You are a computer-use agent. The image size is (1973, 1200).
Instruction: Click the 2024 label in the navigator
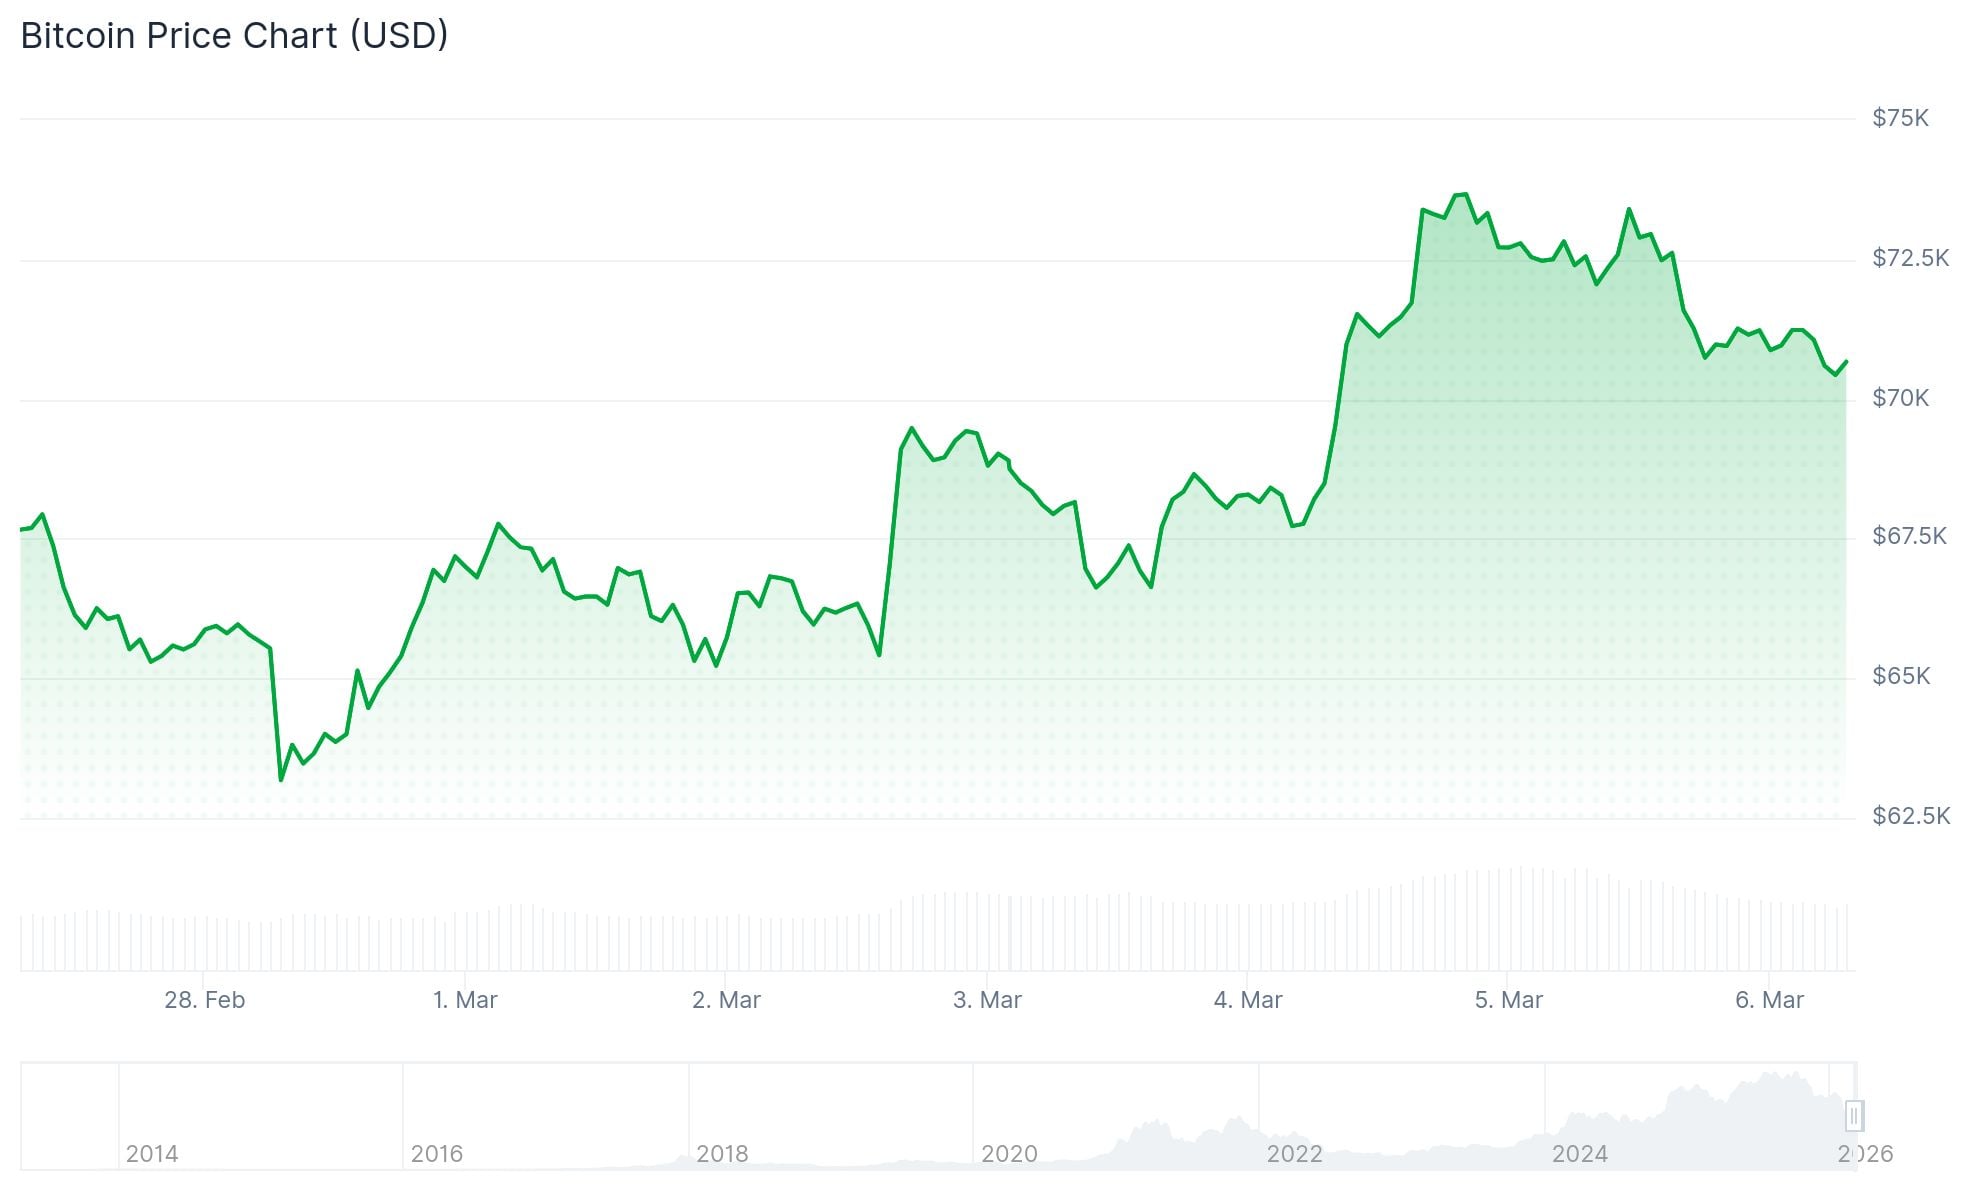tap(1579, 1154)
